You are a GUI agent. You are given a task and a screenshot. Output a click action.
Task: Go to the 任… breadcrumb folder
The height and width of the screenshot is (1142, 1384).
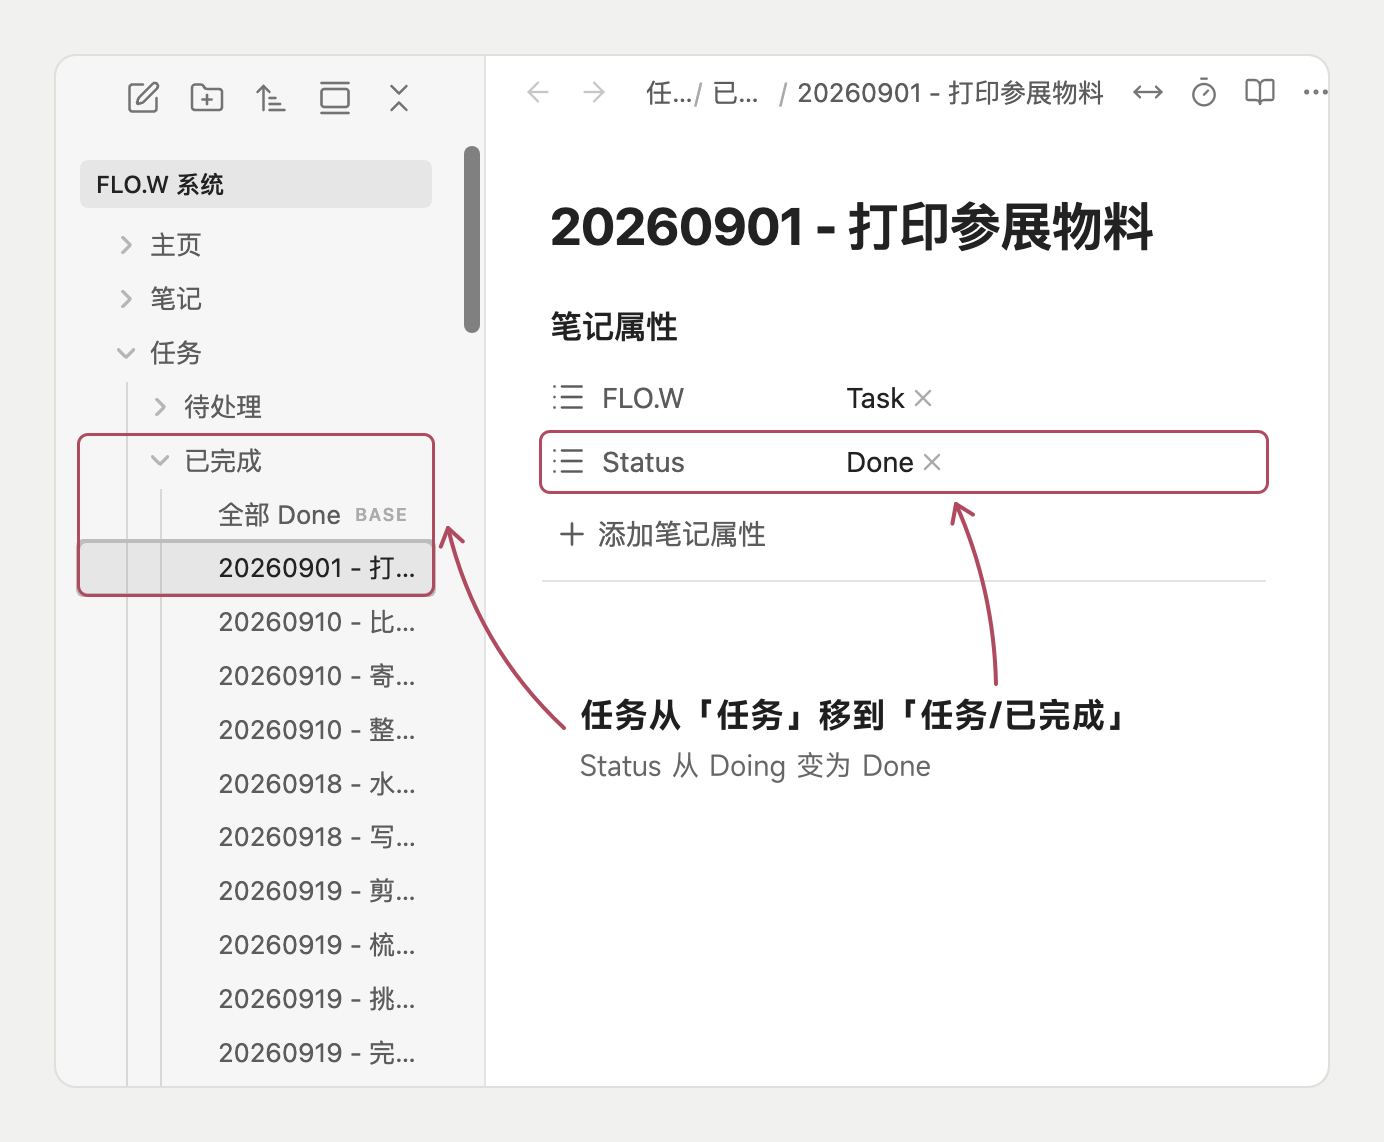(x=669, y=93)
